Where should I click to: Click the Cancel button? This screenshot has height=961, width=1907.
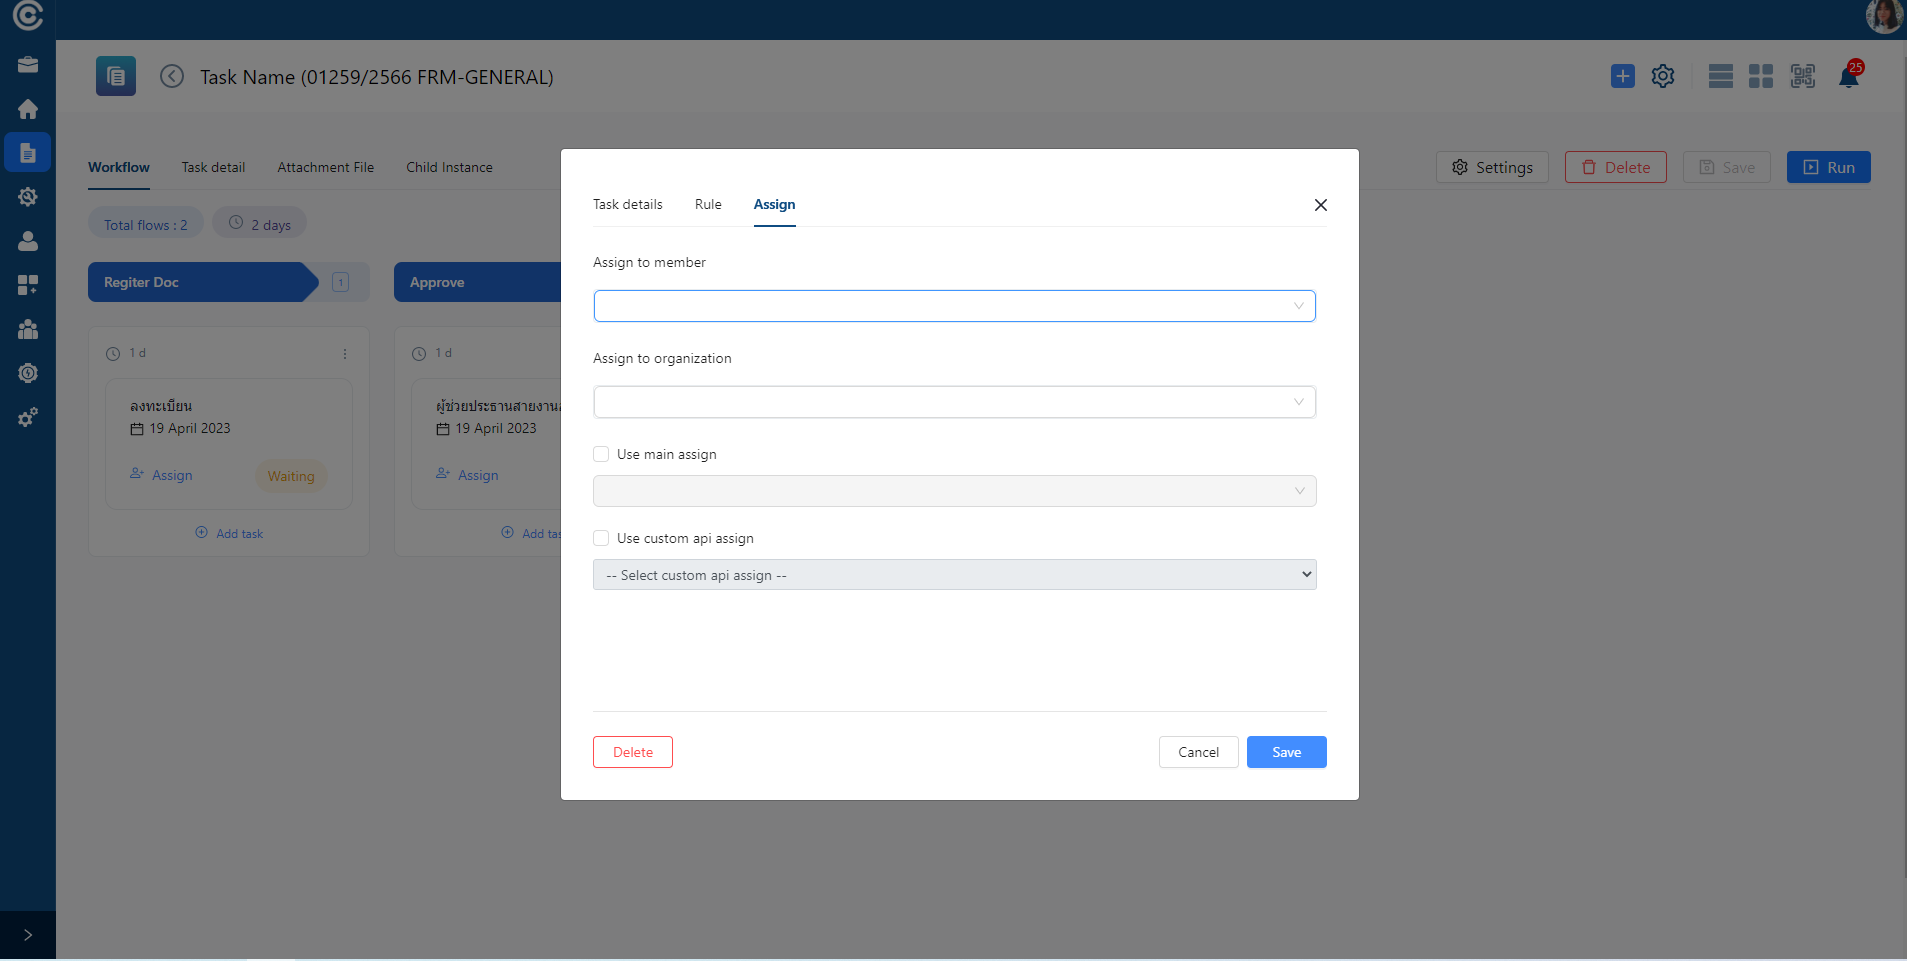[x=1198, y=752]
